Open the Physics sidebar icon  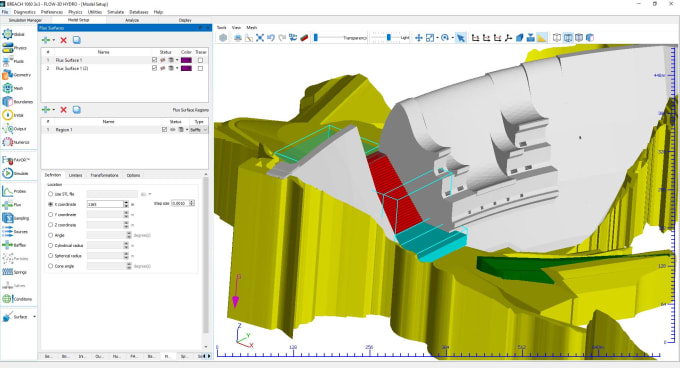[x=8, y=48]
